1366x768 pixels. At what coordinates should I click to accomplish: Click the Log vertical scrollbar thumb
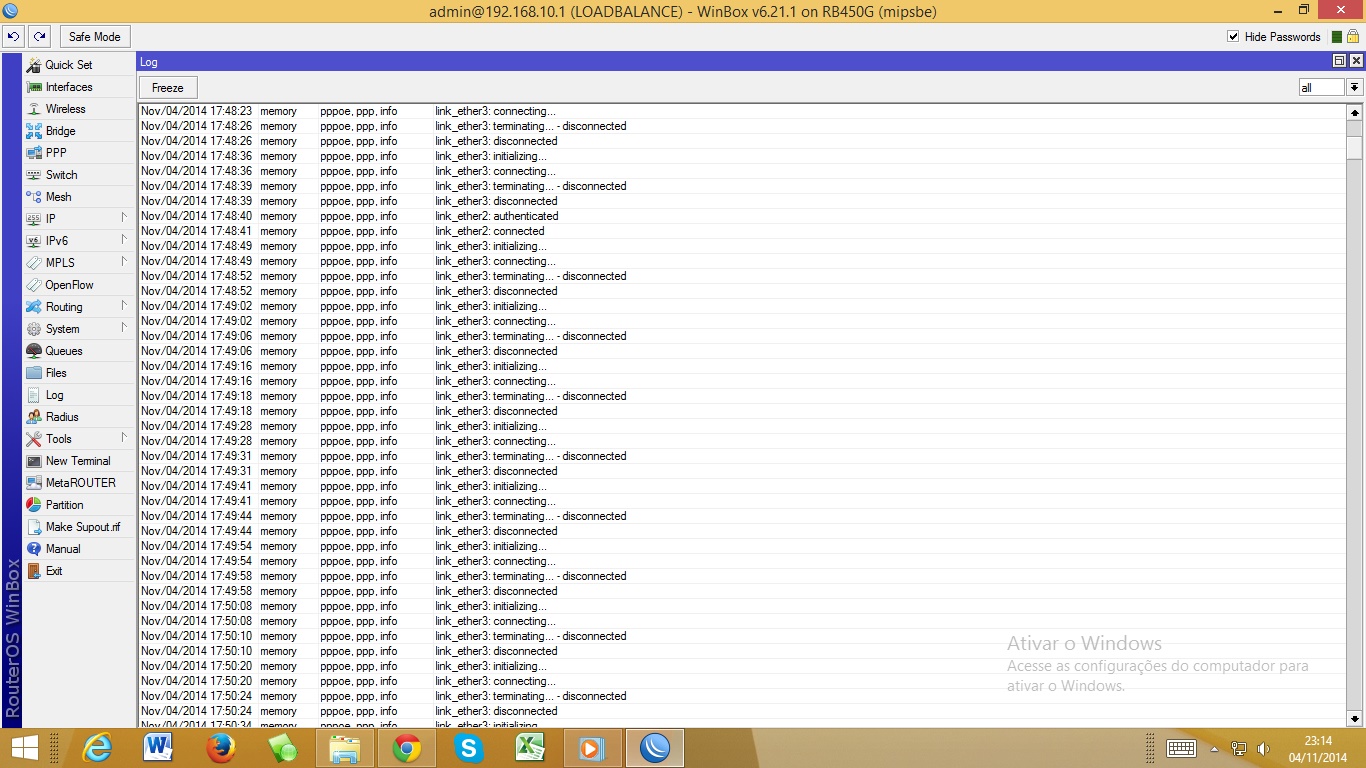click(1355, 147)
